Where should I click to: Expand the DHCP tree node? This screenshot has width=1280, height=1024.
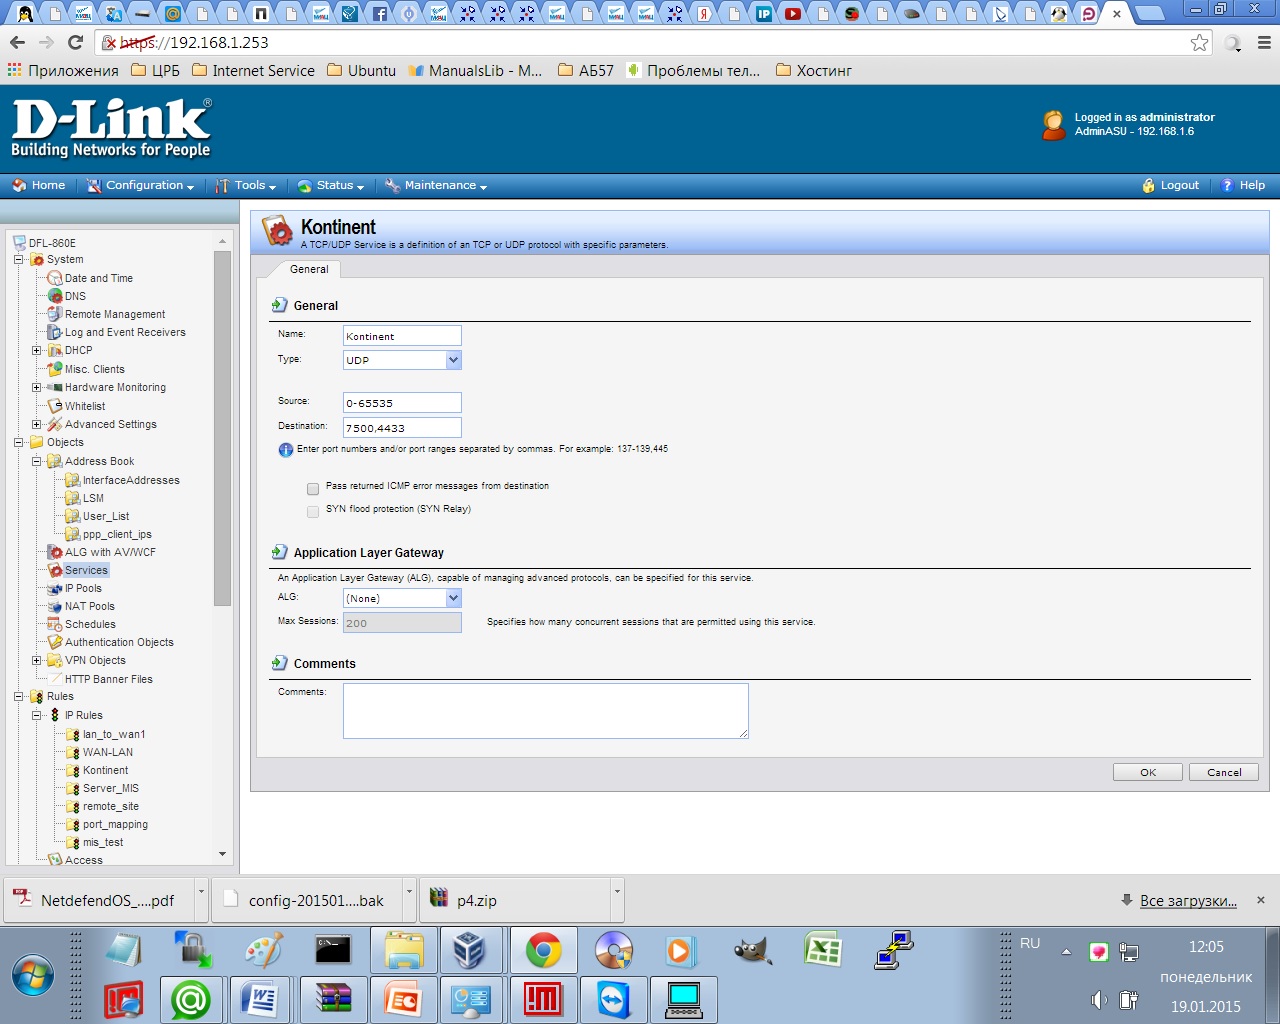tap(36, 351)
